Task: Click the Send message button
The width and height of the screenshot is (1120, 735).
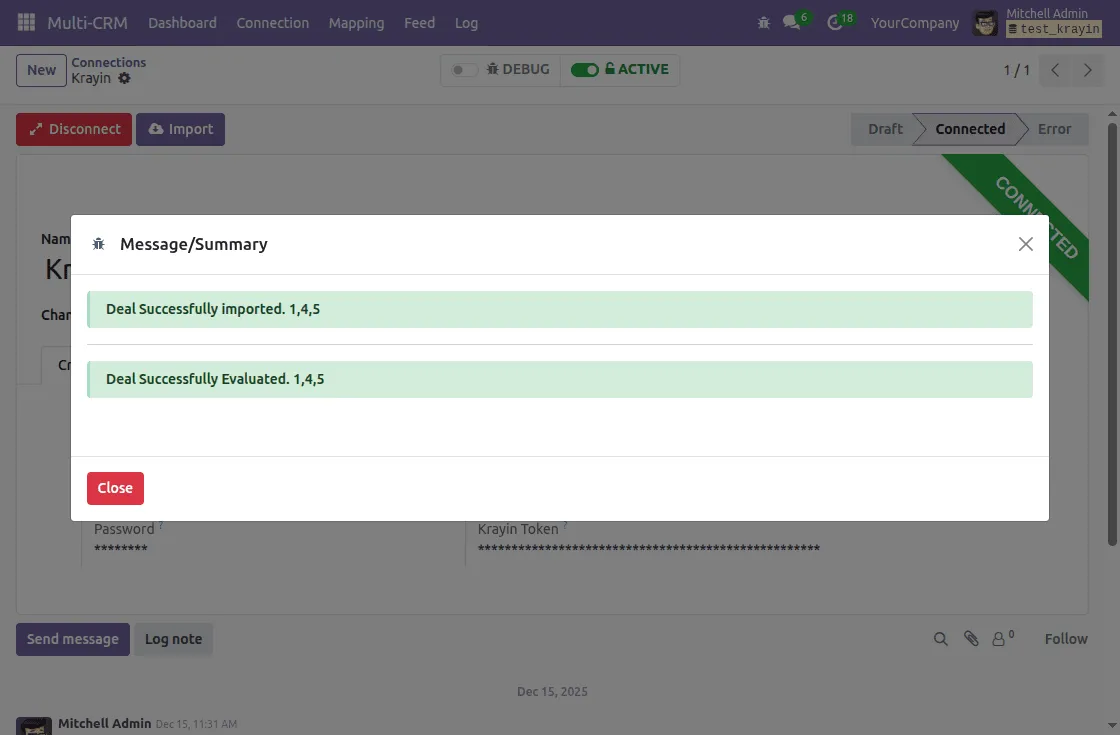Action: tap(73, 639)
